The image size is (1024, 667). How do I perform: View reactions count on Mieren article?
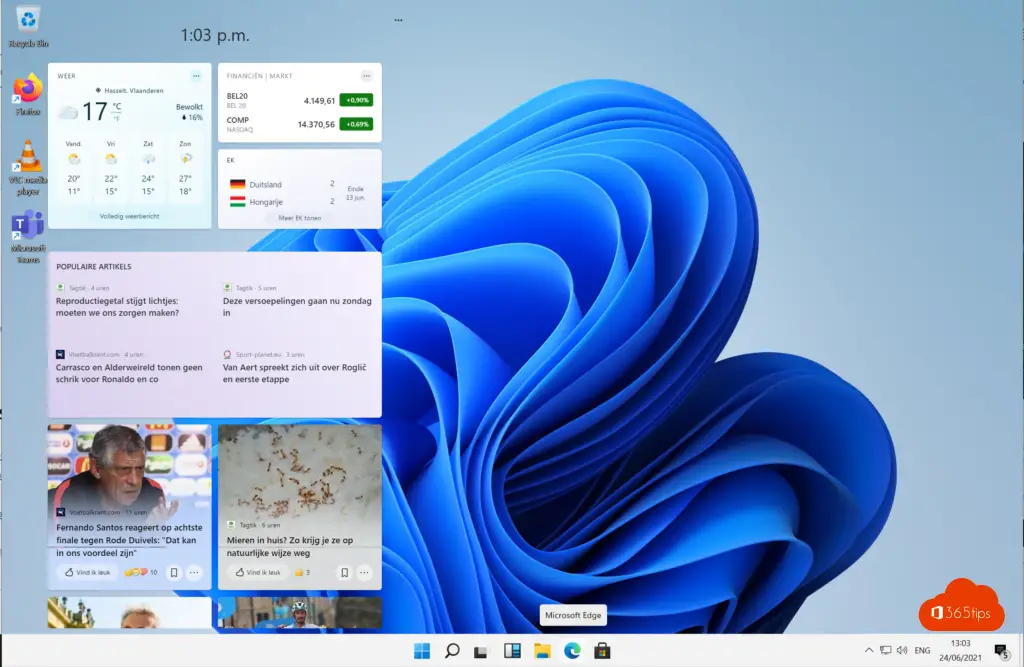click(302, 572)
